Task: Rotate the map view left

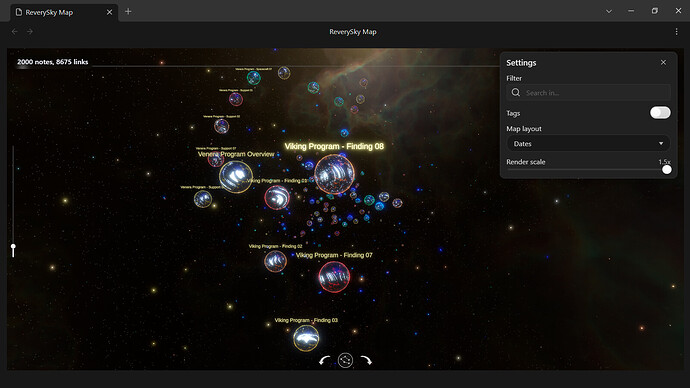Action: click(324, 361)
